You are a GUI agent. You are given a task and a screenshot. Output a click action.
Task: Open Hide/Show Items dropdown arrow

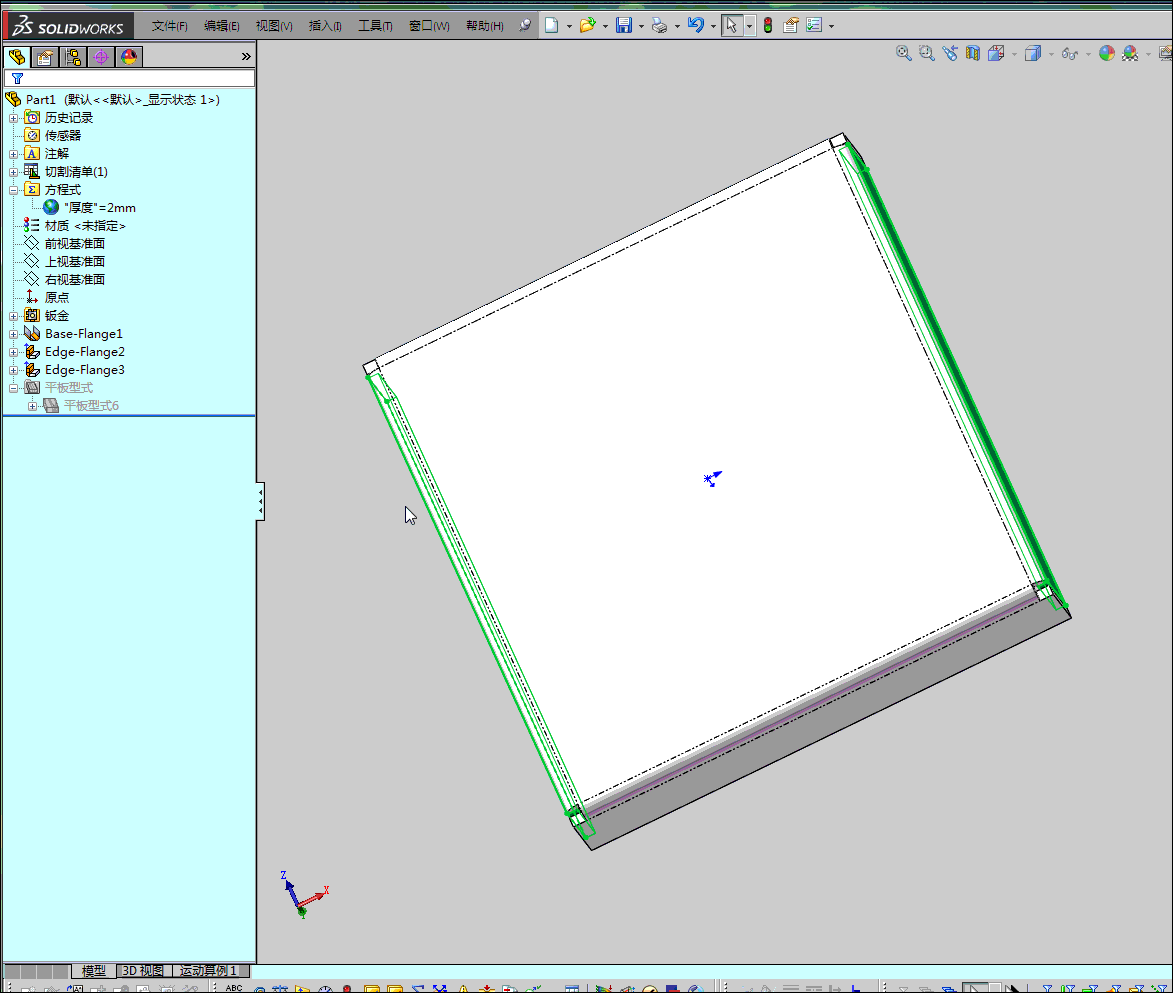click(x=1088, y=54)
